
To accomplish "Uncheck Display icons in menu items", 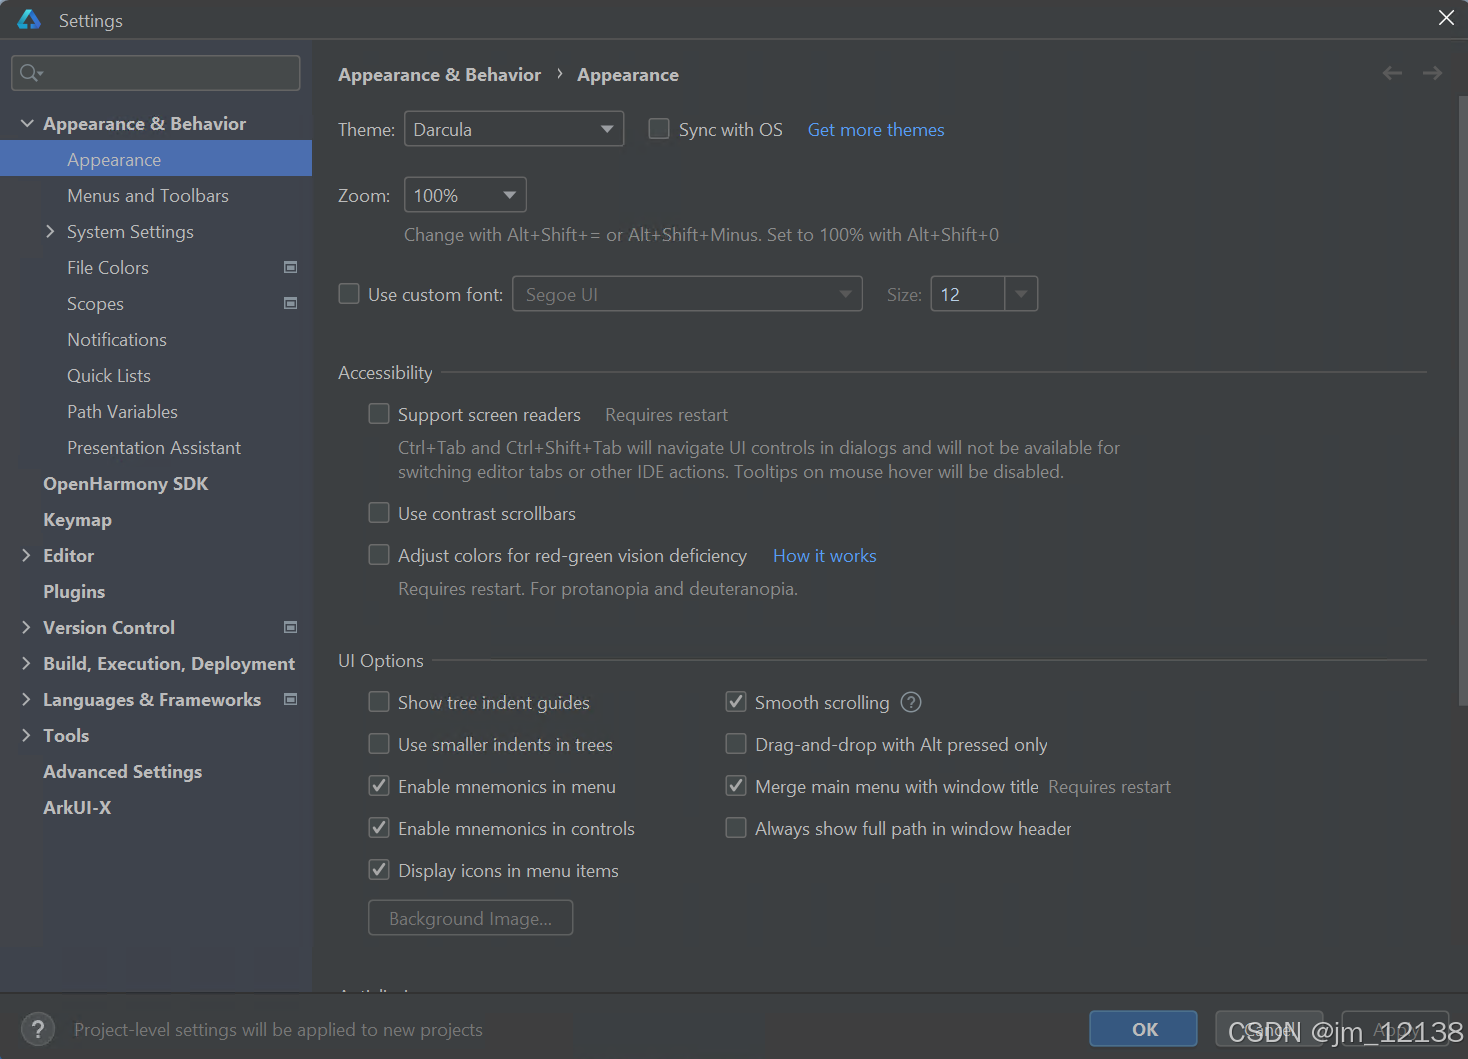I will pyautogui.click(x=379, y=870).
